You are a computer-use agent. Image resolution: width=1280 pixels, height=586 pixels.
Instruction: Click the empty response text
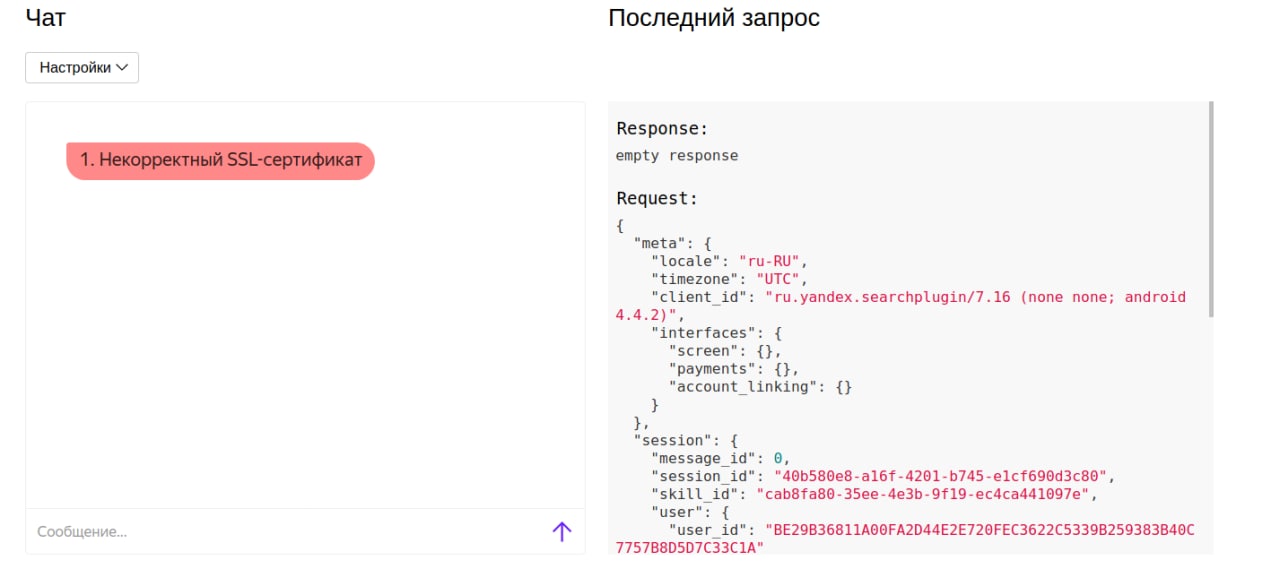coord(677,156)
